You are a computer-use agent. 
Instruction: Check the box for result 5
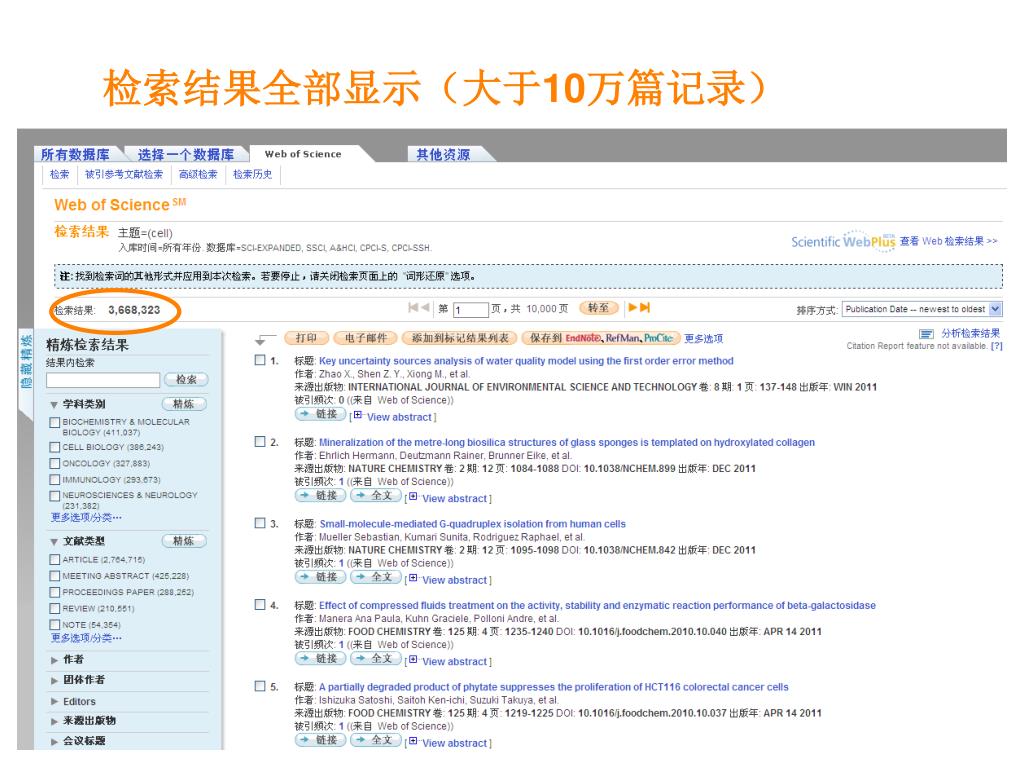coord(260,686)
